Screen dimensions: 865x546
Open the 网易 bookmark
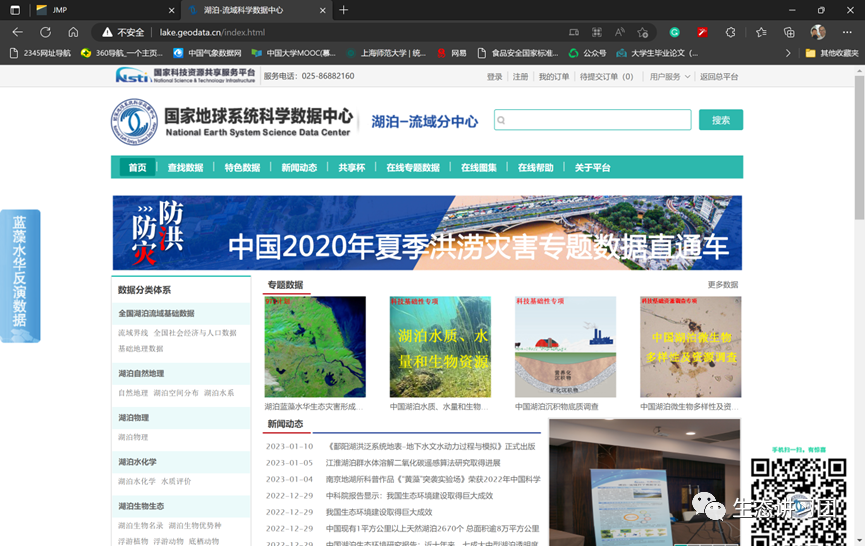[452, 53]
